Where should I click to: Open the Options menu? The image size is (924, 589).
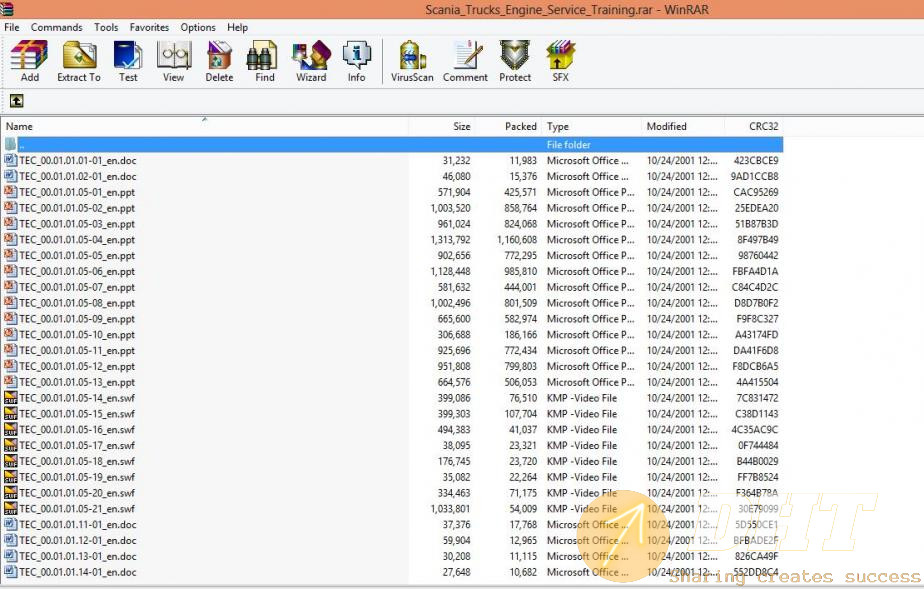tap(198, 27)
